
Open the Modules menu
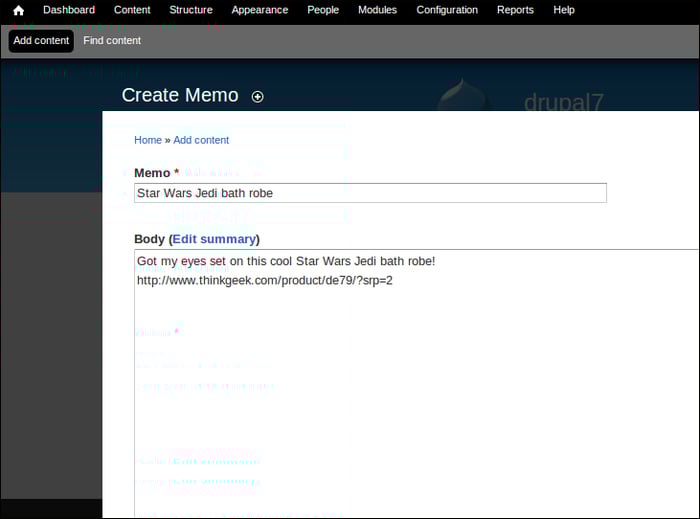click(x=377, y=10)
